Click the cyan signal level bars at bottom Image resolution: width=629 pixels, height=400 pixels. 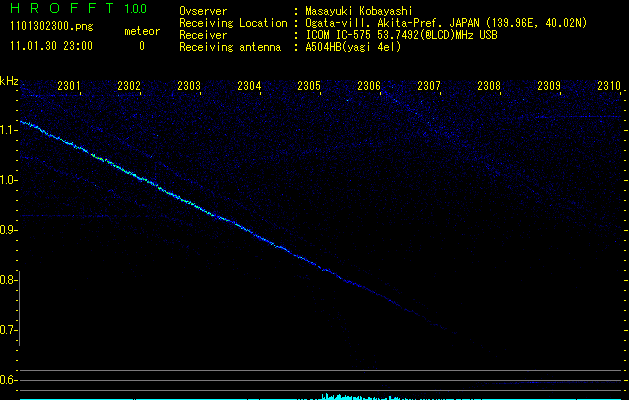(321, 397)
